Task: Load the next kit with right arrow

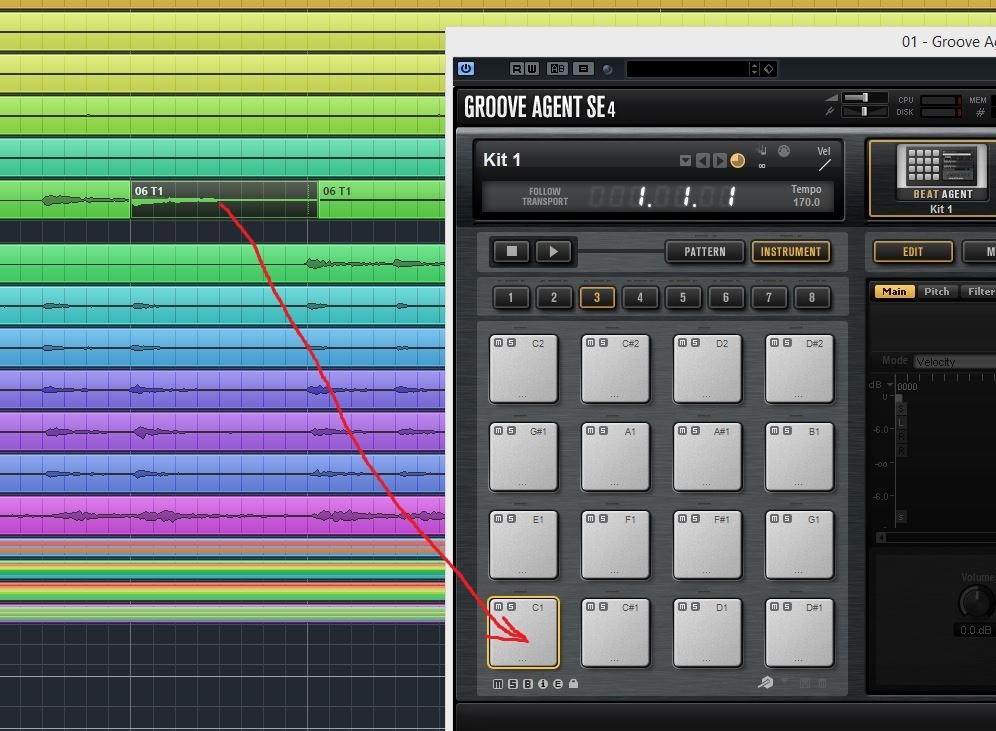Action: click(719, 161)
